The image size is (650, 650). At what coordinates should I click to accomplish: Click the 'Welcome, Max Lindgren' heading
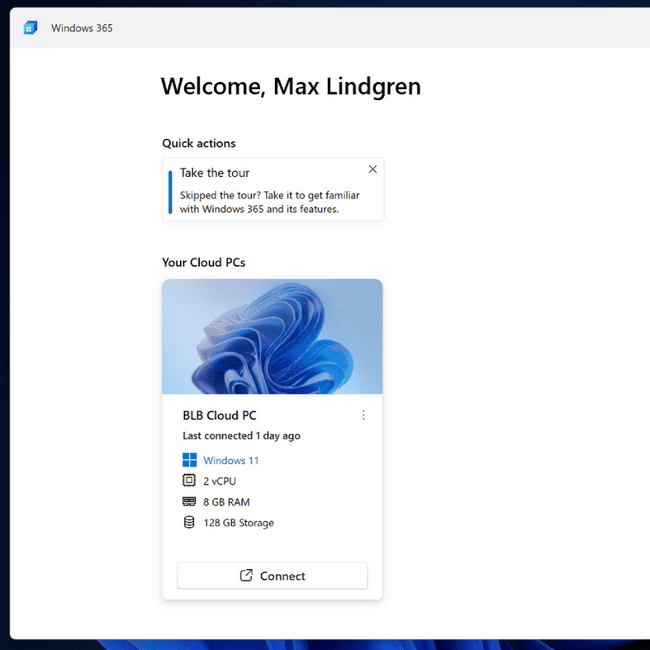tap(291, 87)
